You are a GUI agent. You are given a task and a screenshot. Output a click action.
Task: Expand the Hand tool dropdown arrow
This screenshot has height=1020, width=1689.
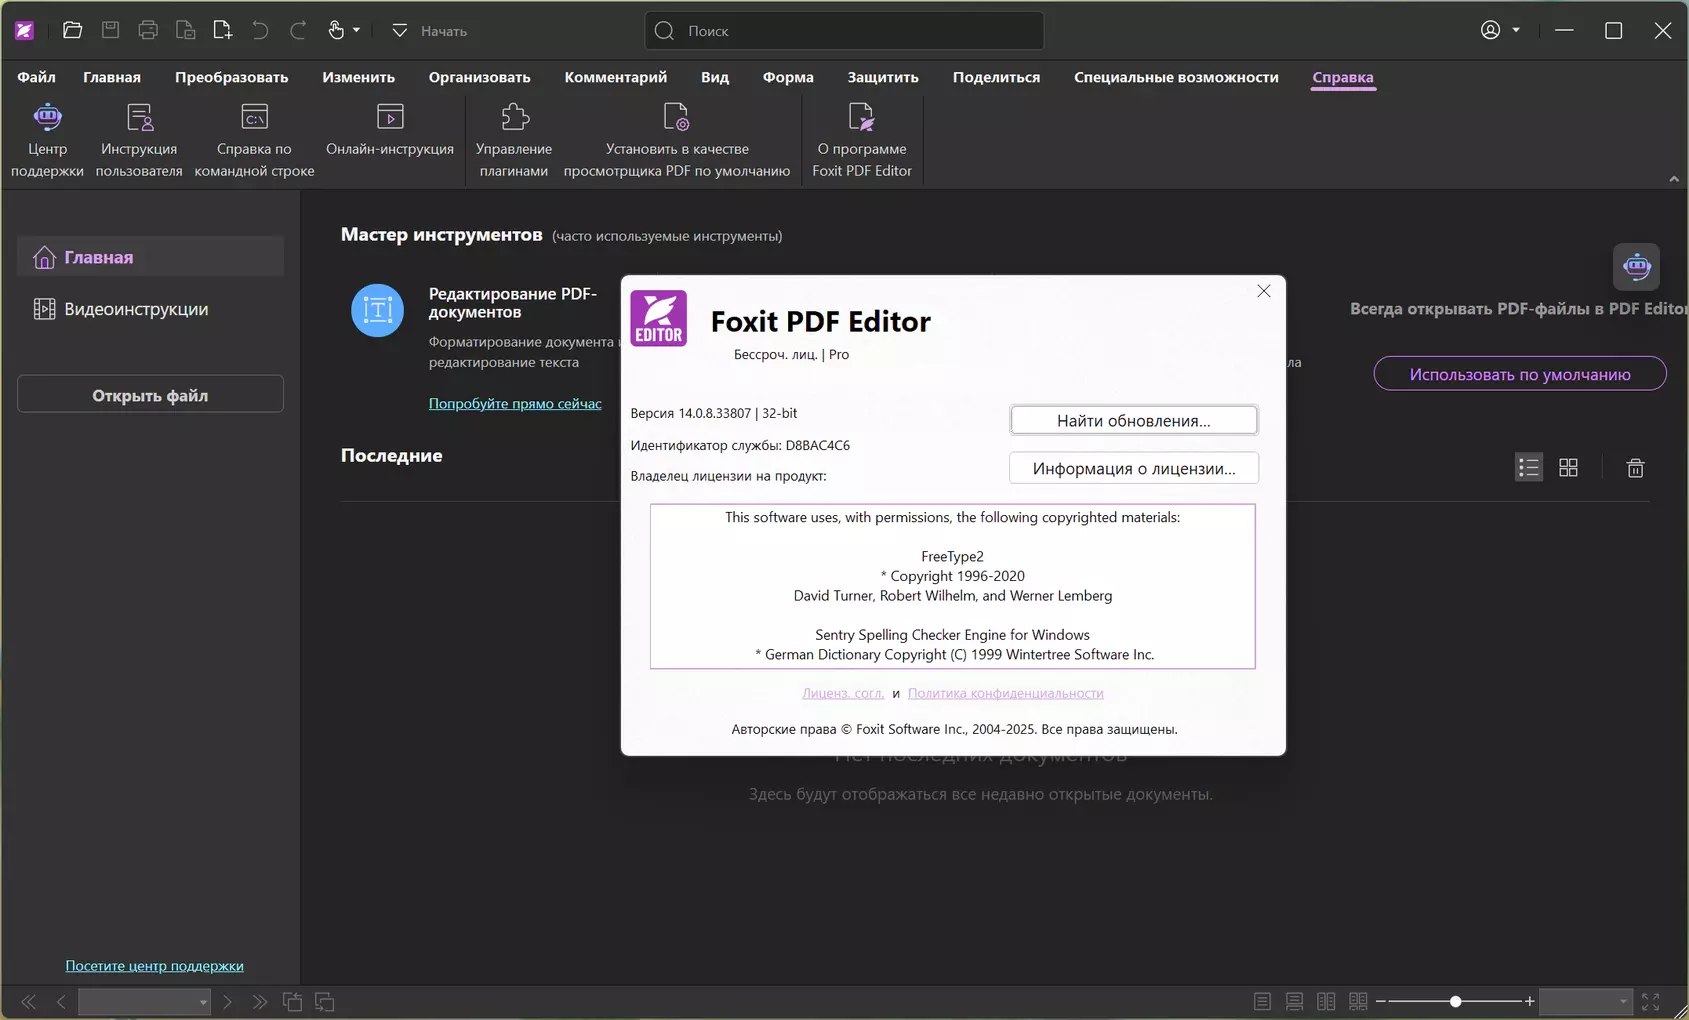click(356, 30)
